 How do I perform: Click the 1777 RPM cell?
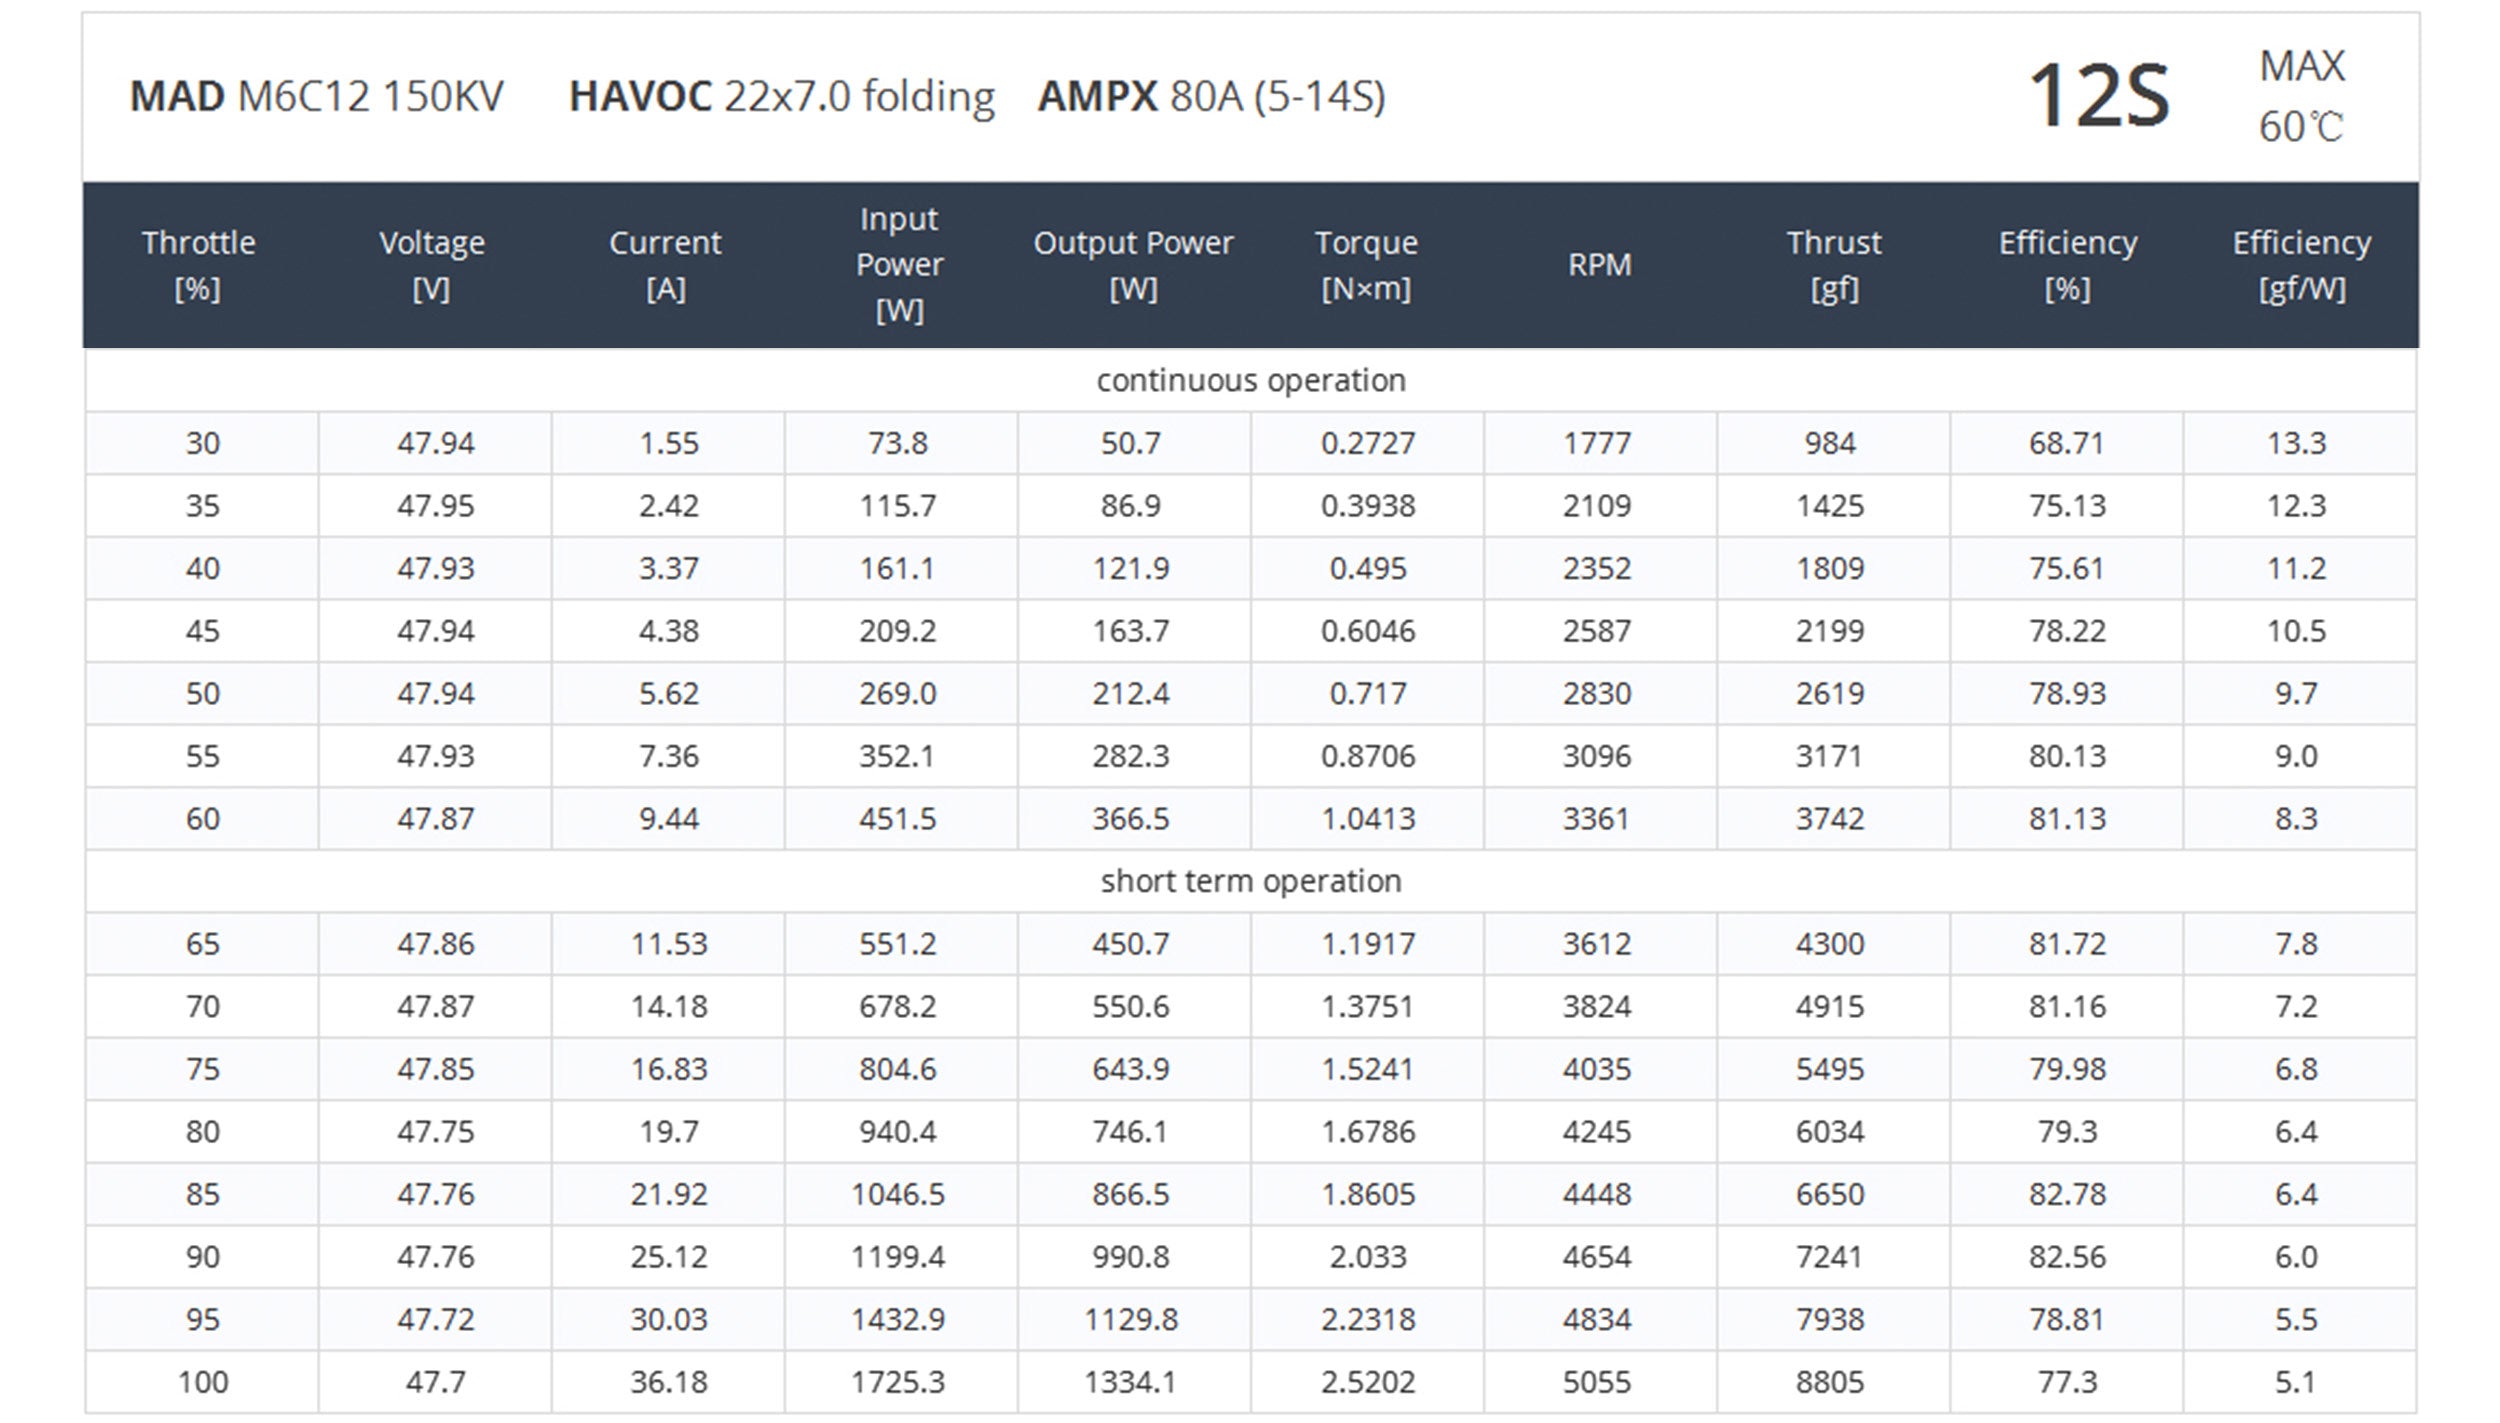pyautogui.click(x=1597, y=443)
